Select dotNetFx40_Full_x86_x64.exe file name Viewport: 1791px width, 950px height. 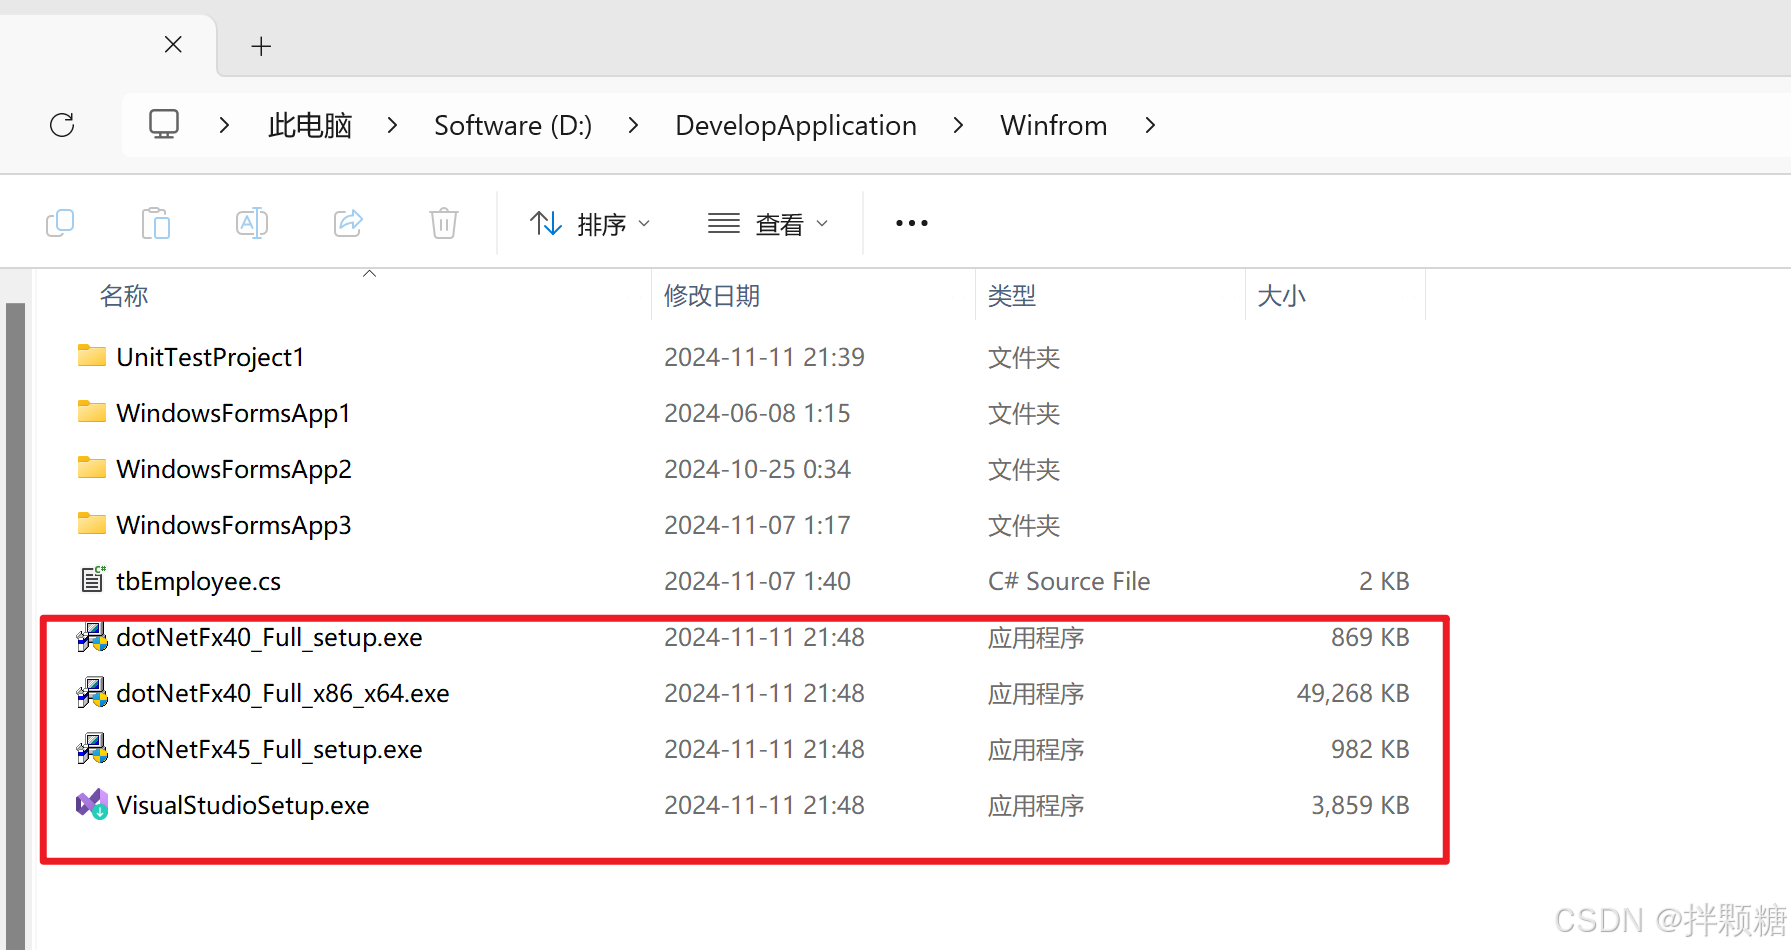click(283, 693)
